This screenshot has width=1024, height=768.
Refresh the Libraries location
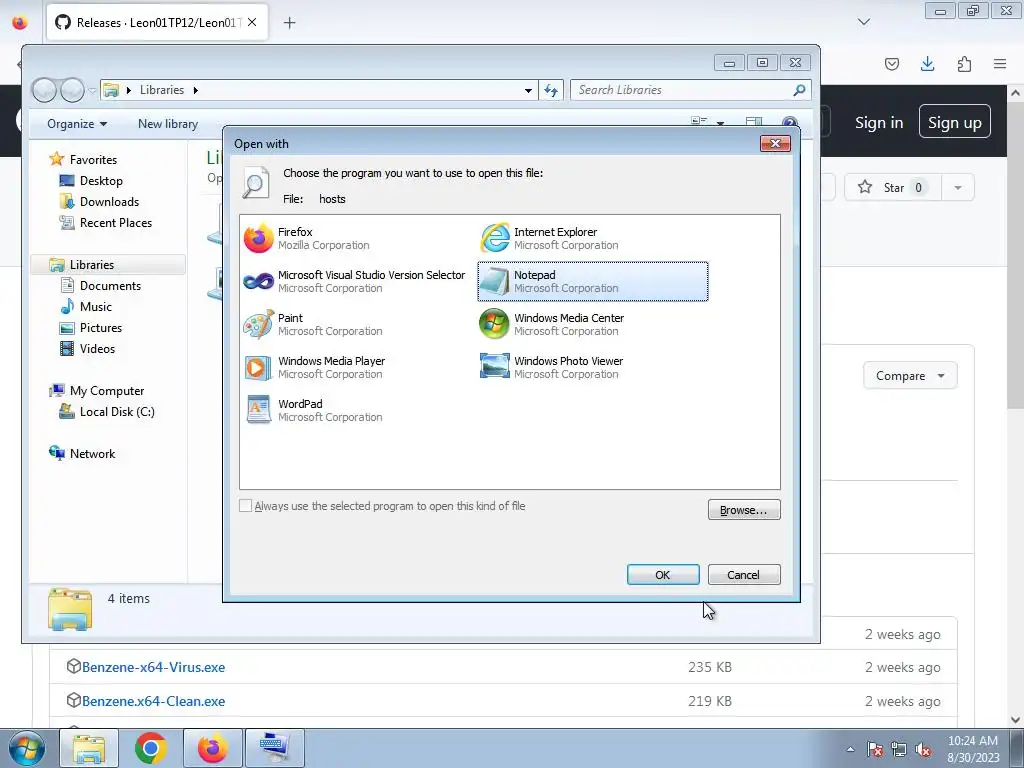551,90
